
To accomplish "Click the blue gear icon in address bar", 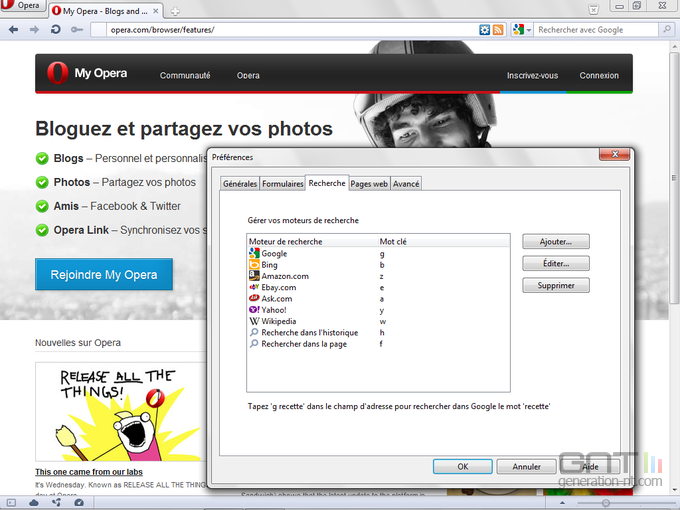I will tap(484, 29).
